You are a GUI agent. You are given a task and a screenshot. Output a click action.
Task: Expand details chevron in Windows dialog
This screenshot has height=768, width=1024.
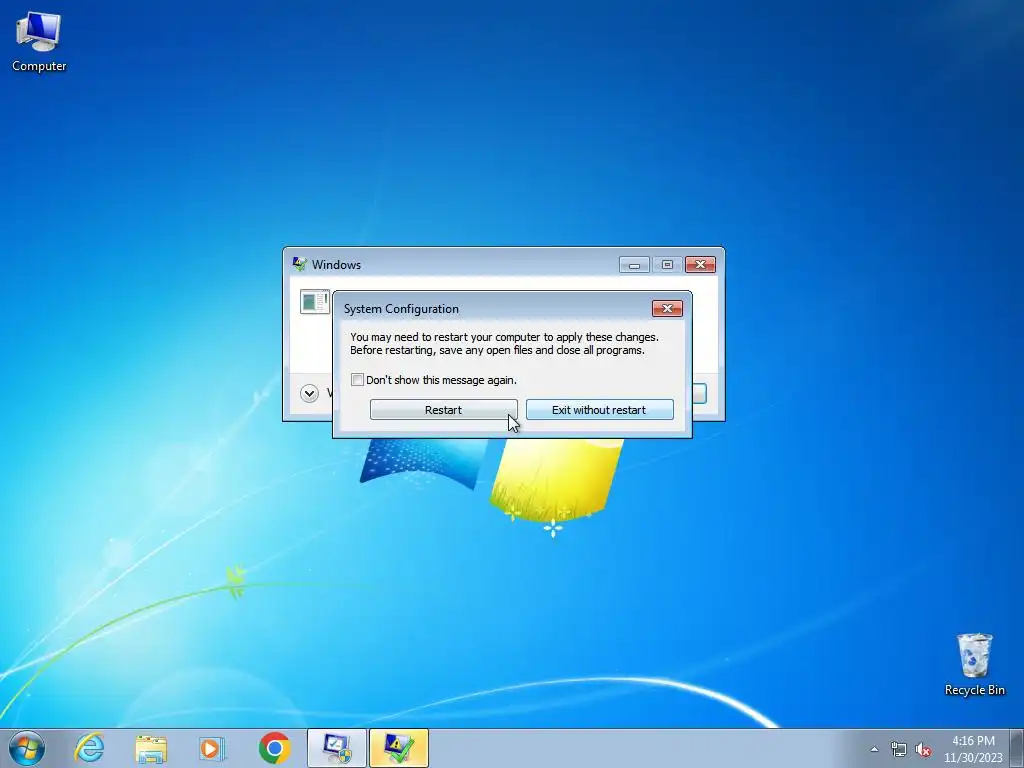pos(310,393)
